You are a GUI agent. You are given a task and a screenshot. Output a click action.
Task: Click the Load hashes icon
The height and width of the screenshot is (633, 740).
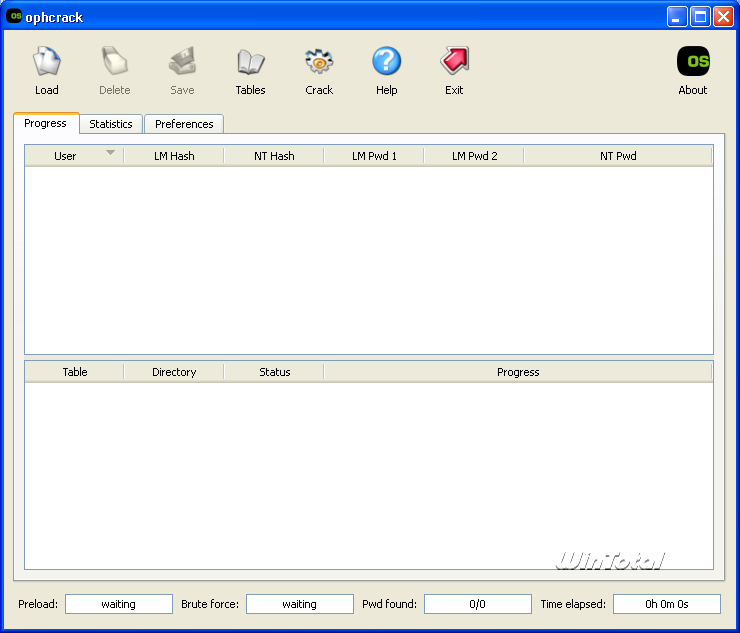click(47, 63)
